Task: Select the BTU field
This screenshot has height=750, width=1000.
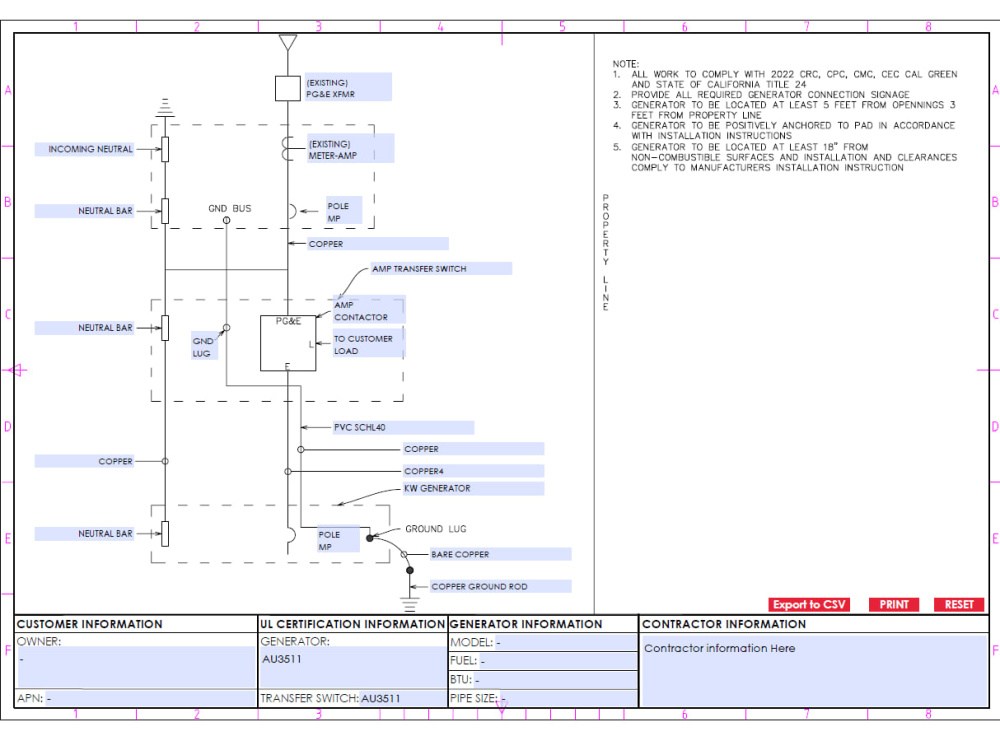Action: click(x=555, y=680)
